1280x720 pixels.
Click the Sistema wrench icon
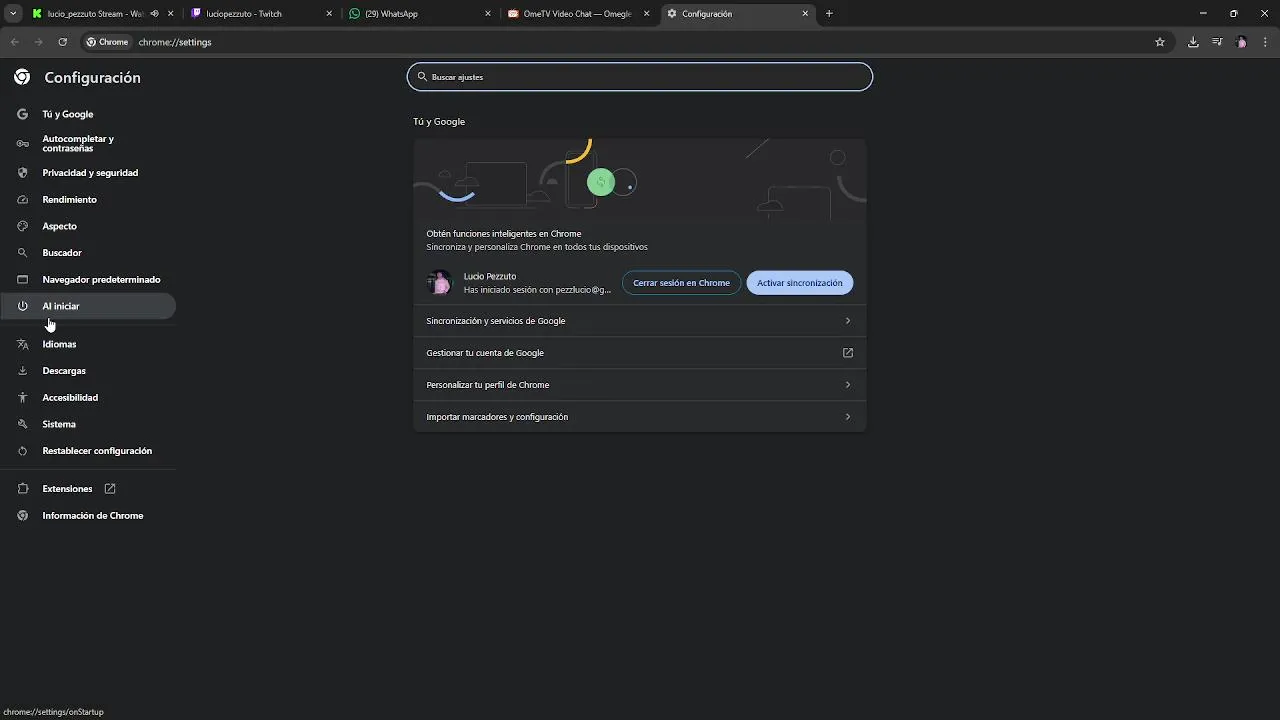pos(22,424)
